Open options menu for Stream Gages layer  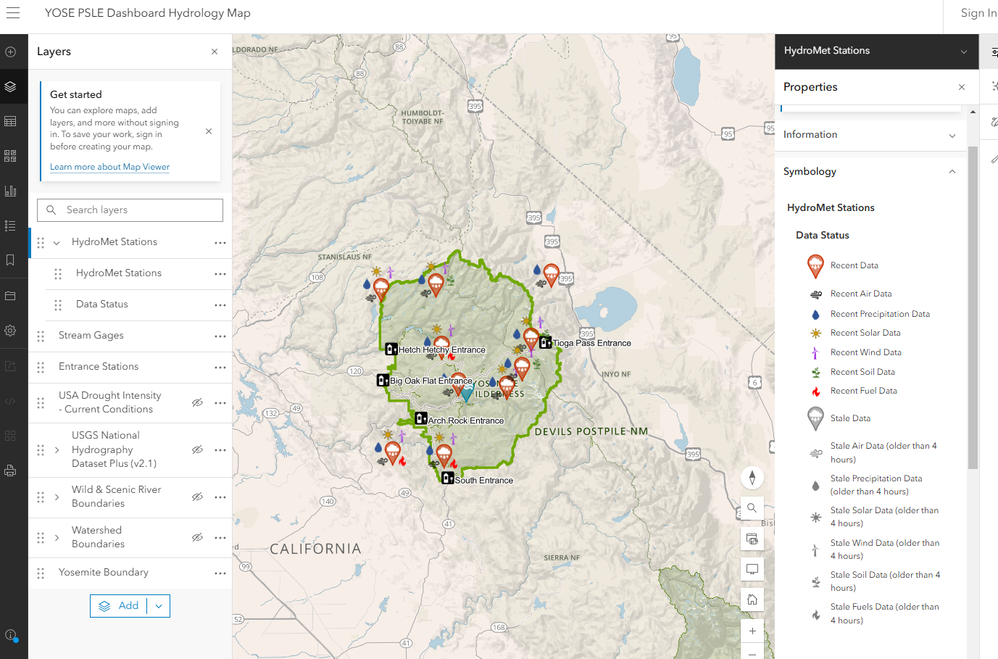coord(220,336)
